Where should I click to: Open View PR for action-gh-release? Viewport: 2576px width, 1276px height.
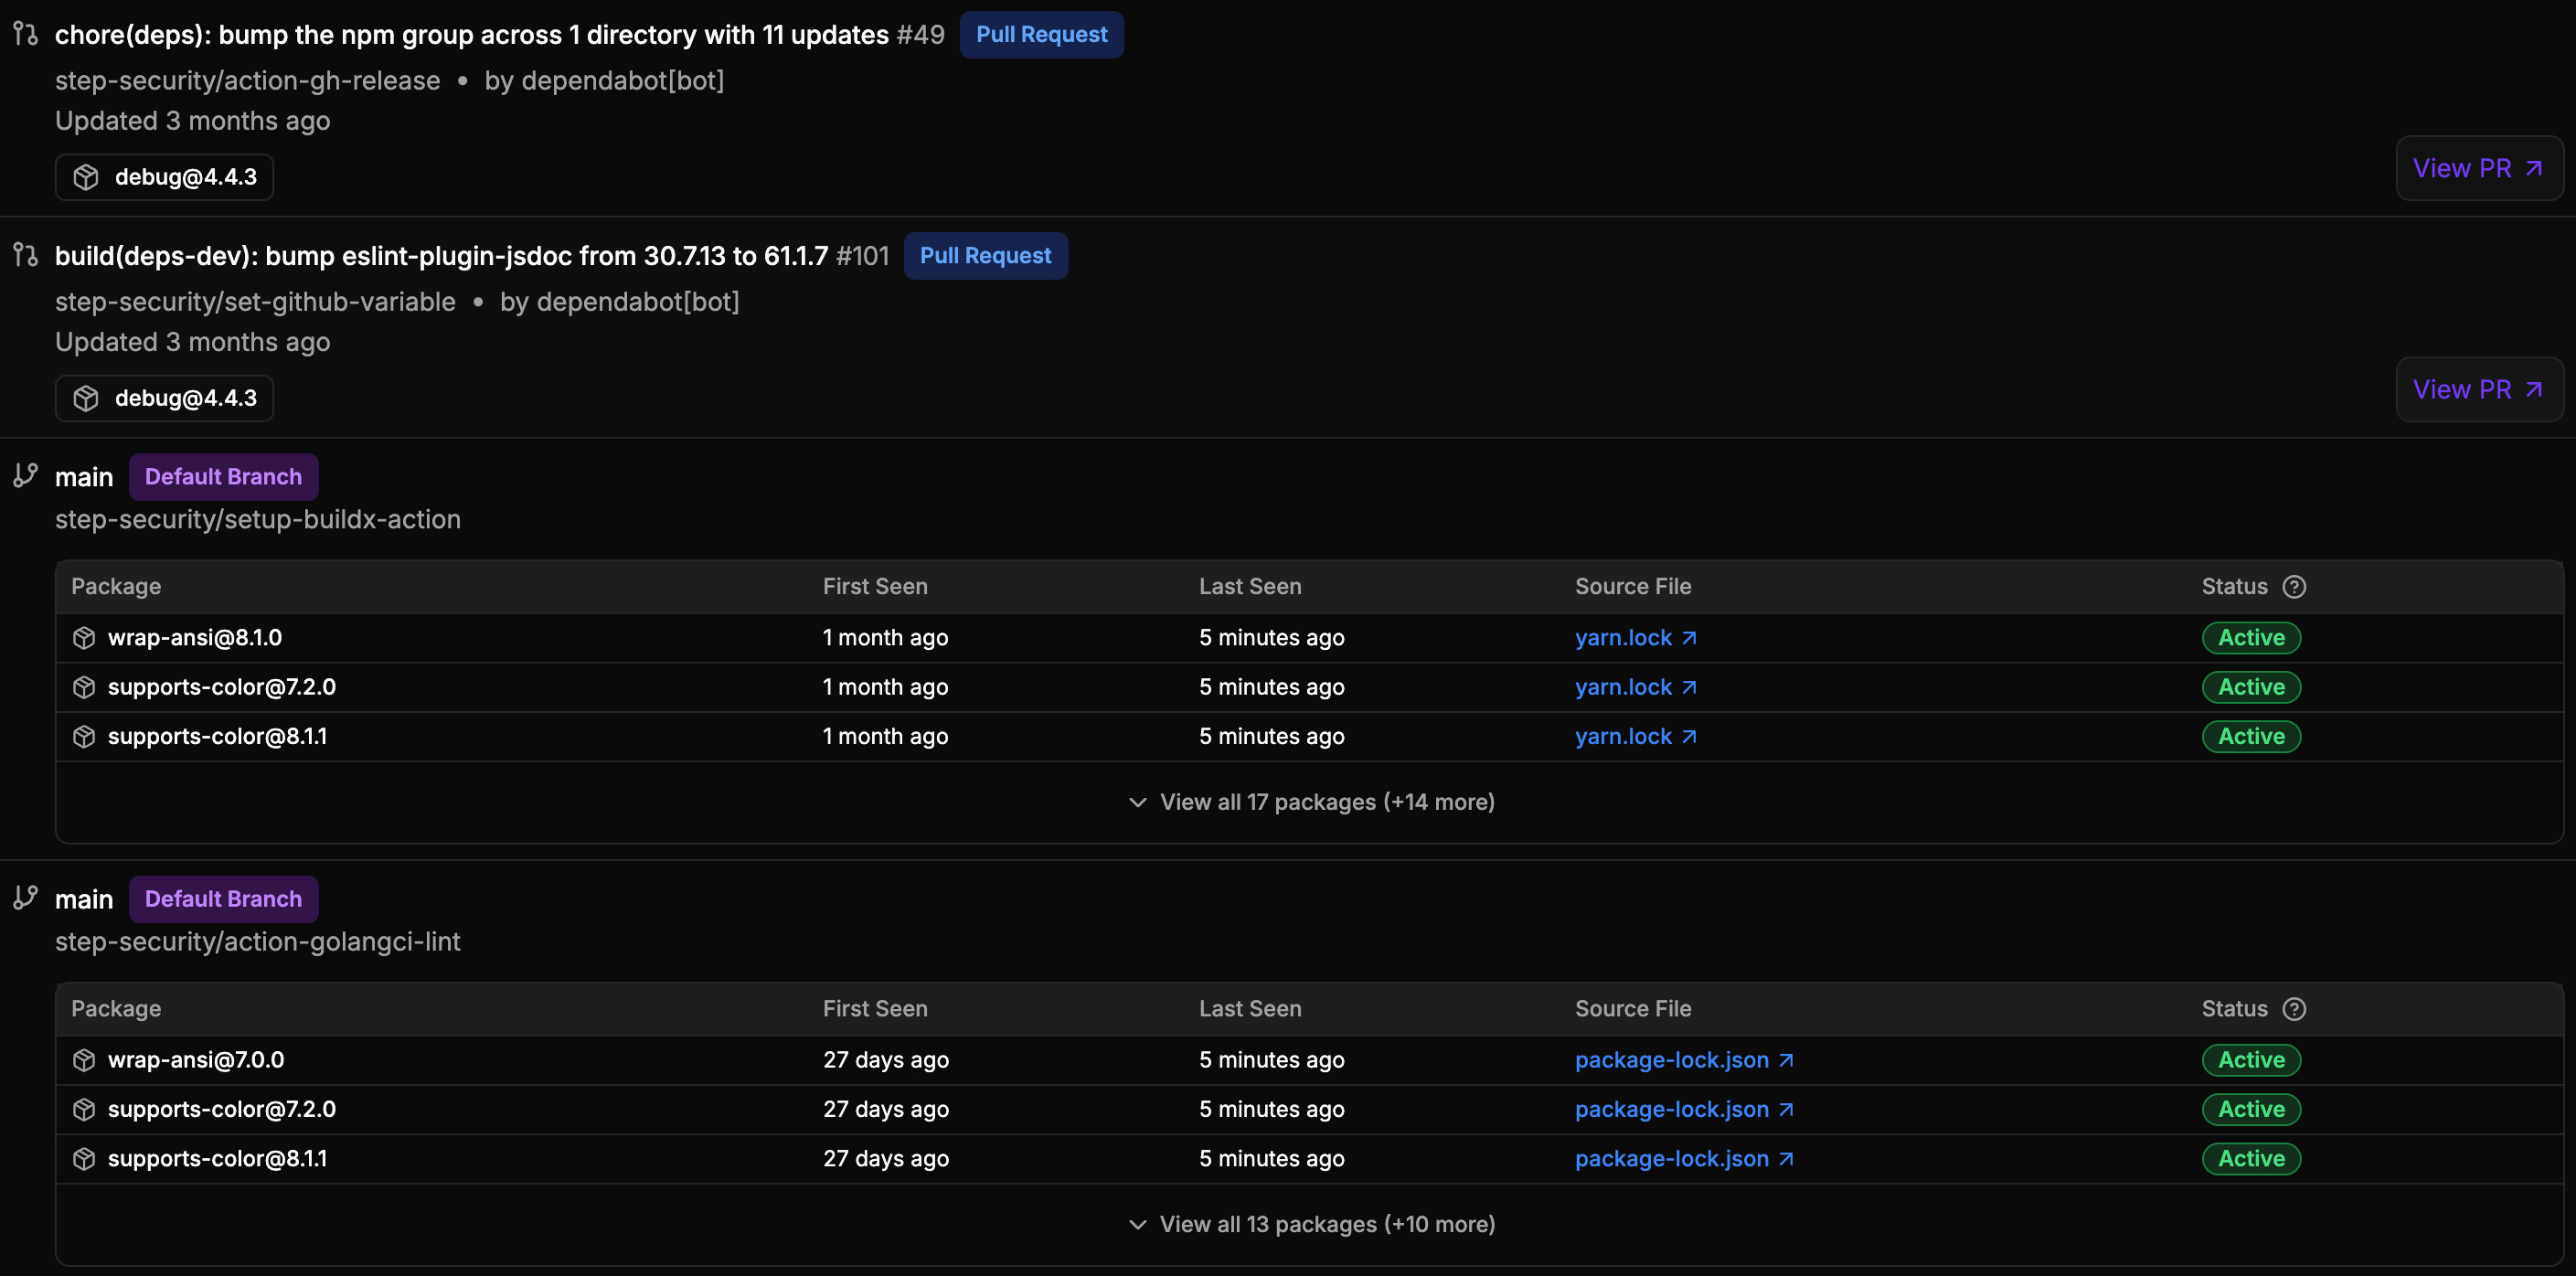coord(2478,168)
